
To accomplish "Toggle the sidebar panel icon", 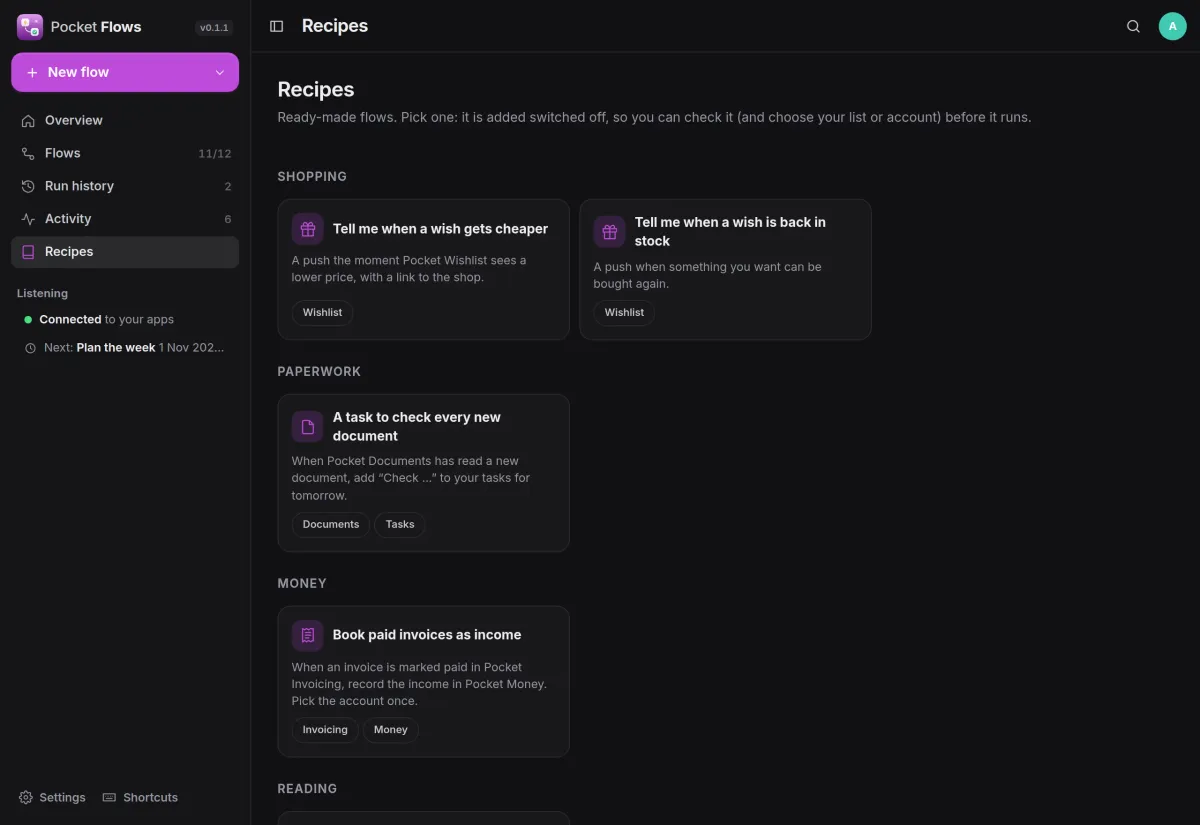I will click(x=277, y=26).
